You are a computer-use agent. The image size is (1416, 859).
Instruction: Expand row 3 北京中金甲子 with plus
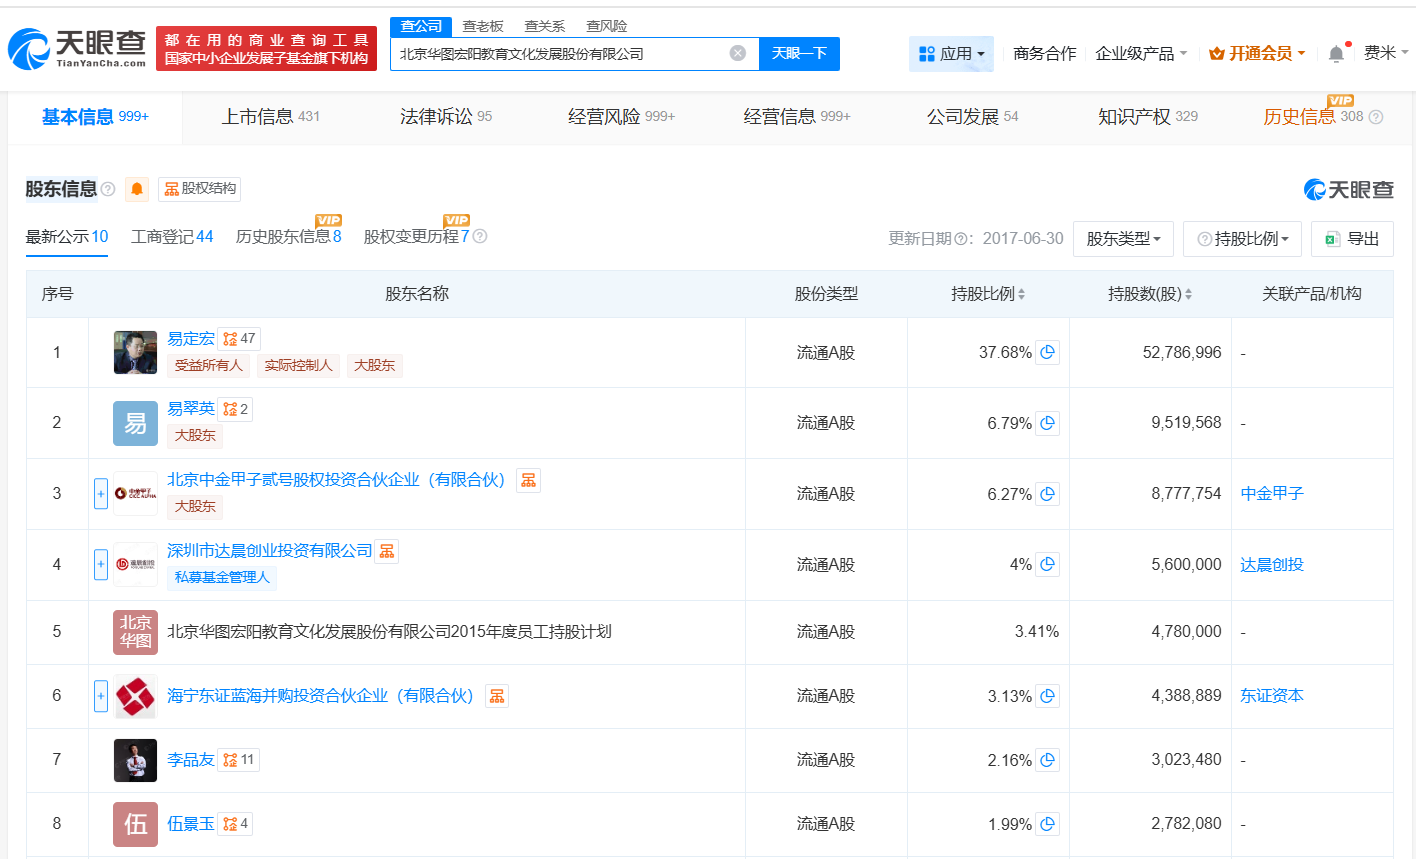coord(101,493)
